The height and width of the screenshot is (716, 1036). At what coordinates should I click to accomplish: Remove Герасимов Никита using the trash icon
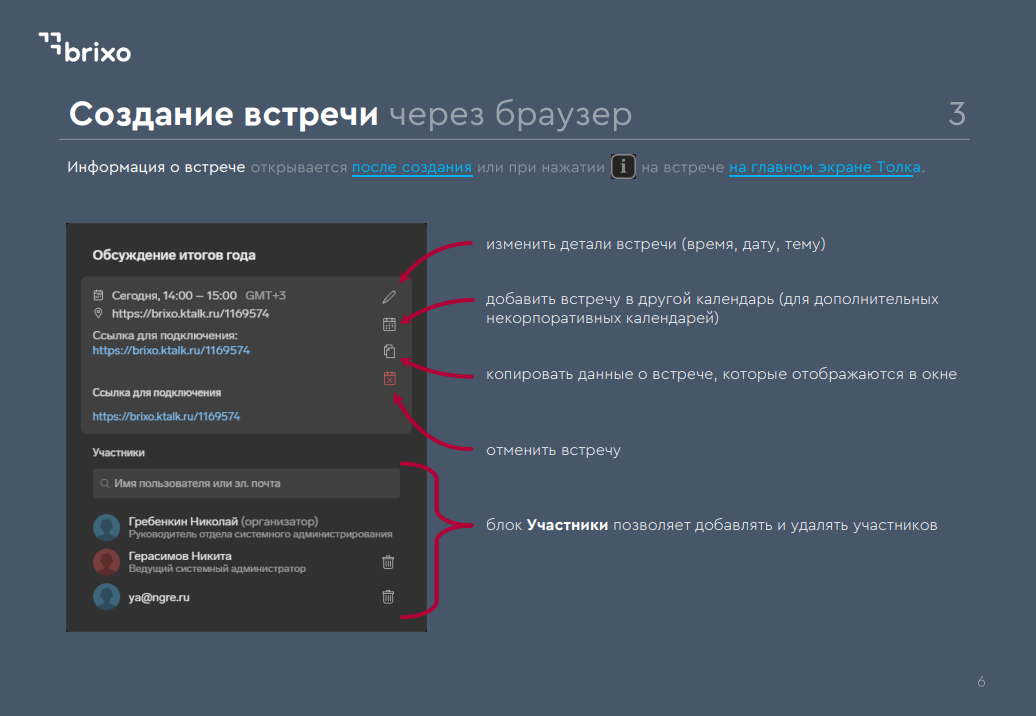(x=388, y=562)
